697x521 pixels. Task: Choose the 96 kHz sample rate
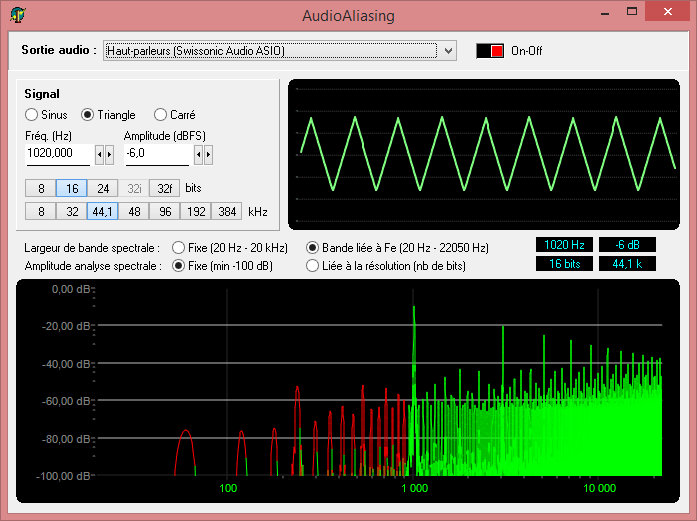coord(164,211)
